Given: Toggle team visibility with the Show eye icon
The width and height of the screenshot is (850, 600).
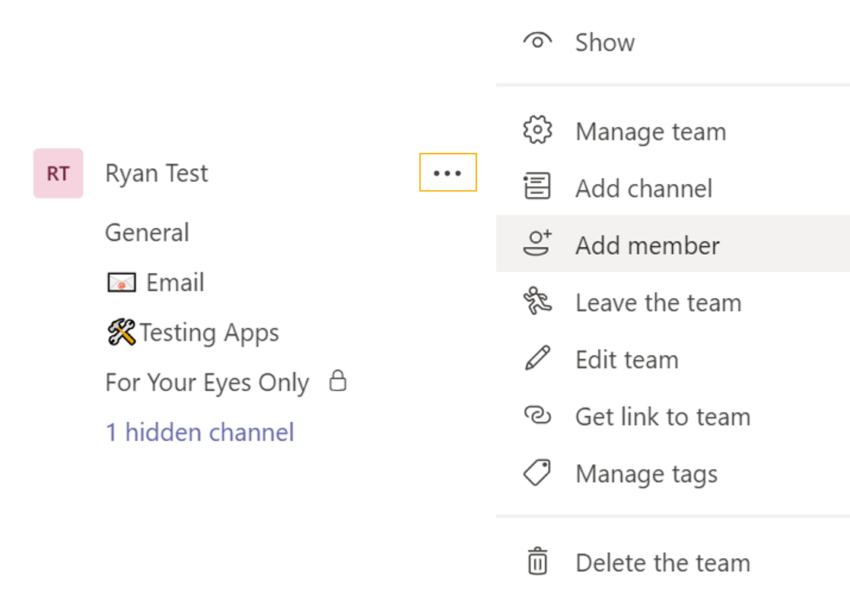Looking at the screenshot, I should (x=537, y=41).
